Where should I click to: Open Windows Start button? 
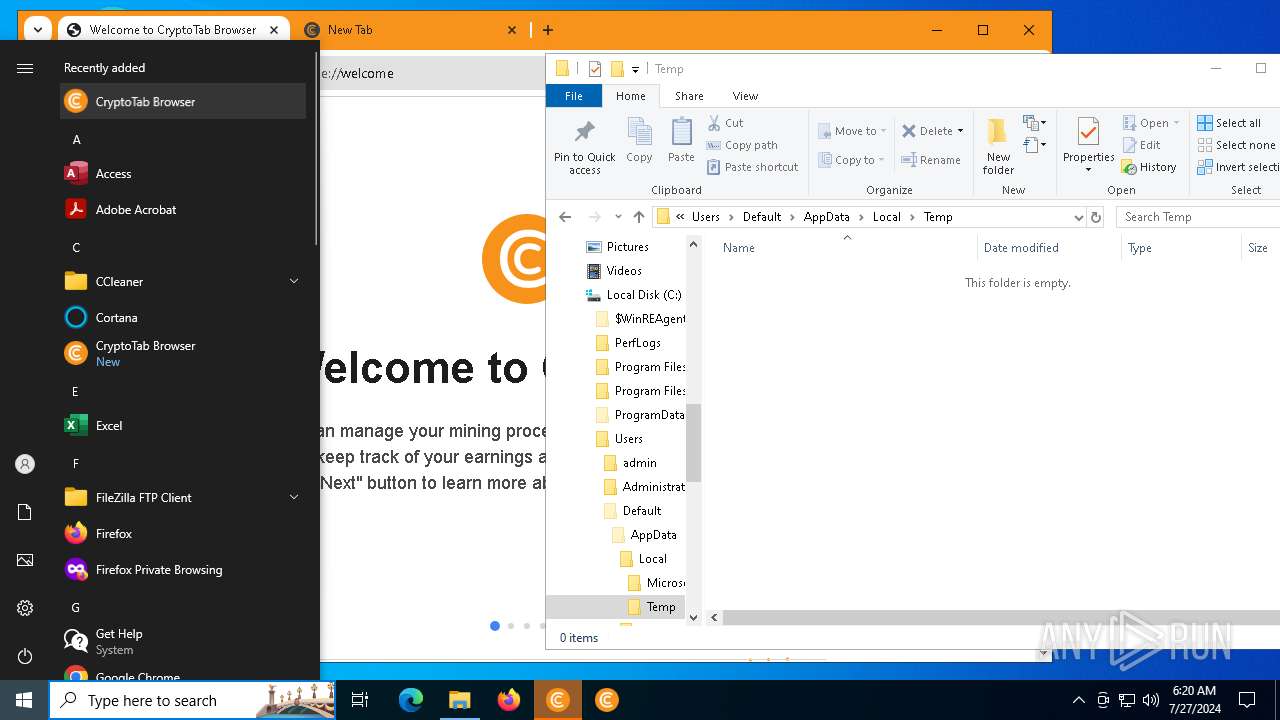[24, 700]
